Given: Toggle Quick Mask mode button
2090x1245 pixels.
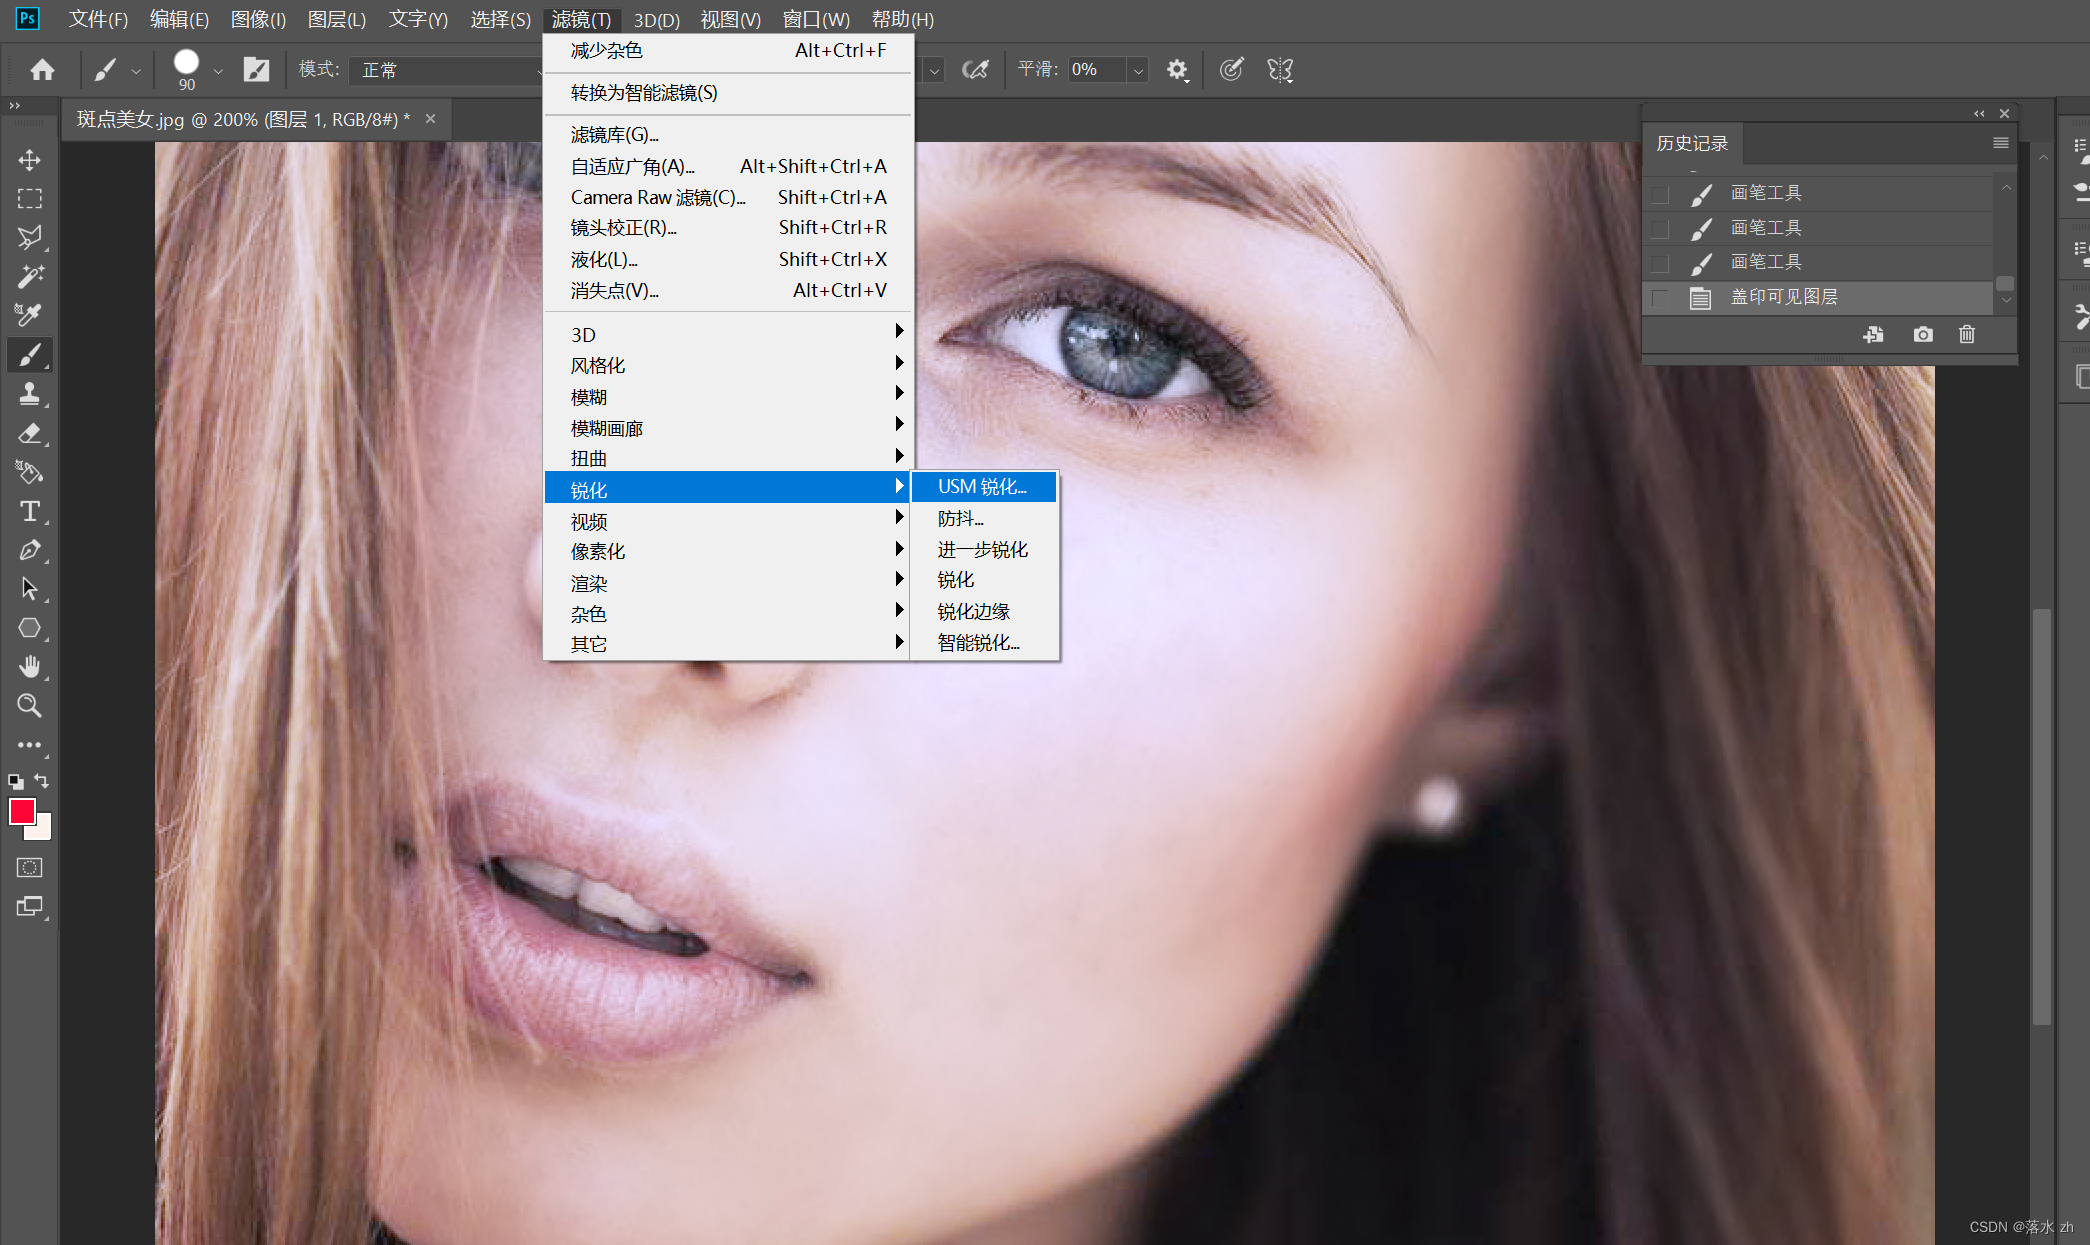Looking at the screenshot, I should [29, 868].
